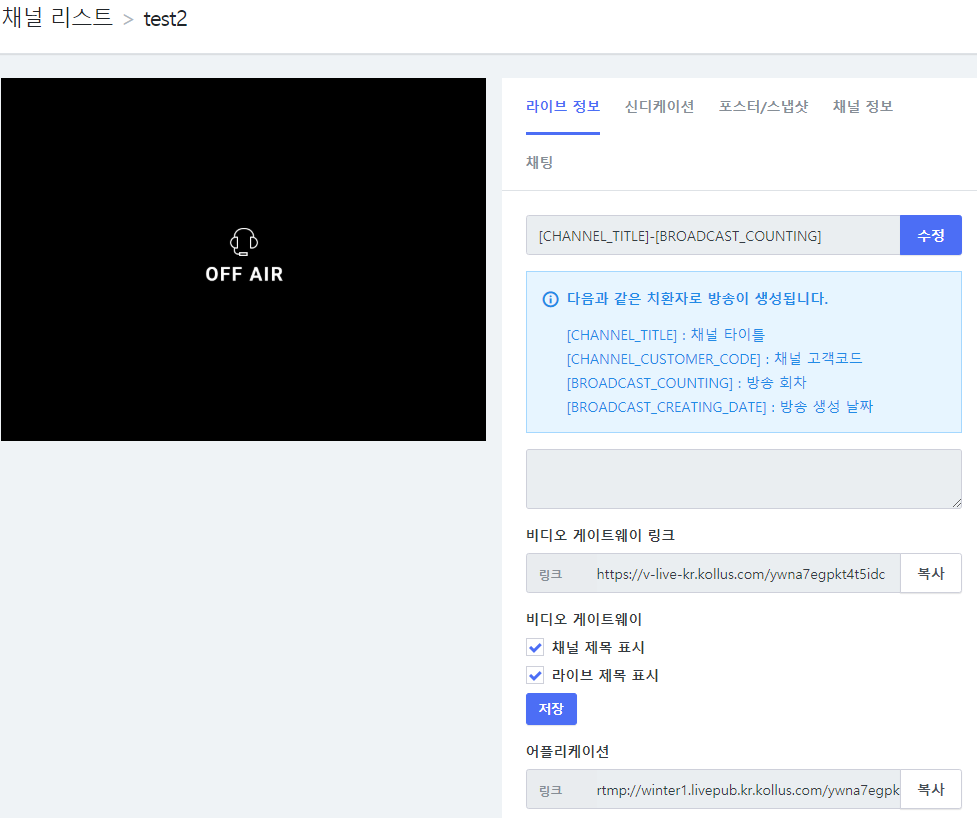The height and width of the screenshot is (818, 977).
Task: Click test2 in the breadcrumb
Action: (165, 20)
